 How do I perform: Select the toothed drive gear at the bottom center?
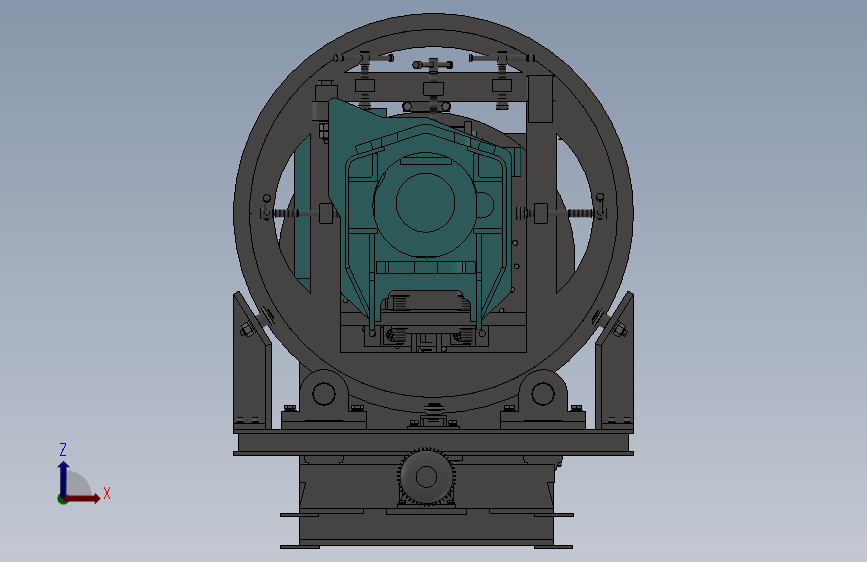[426, 476]
